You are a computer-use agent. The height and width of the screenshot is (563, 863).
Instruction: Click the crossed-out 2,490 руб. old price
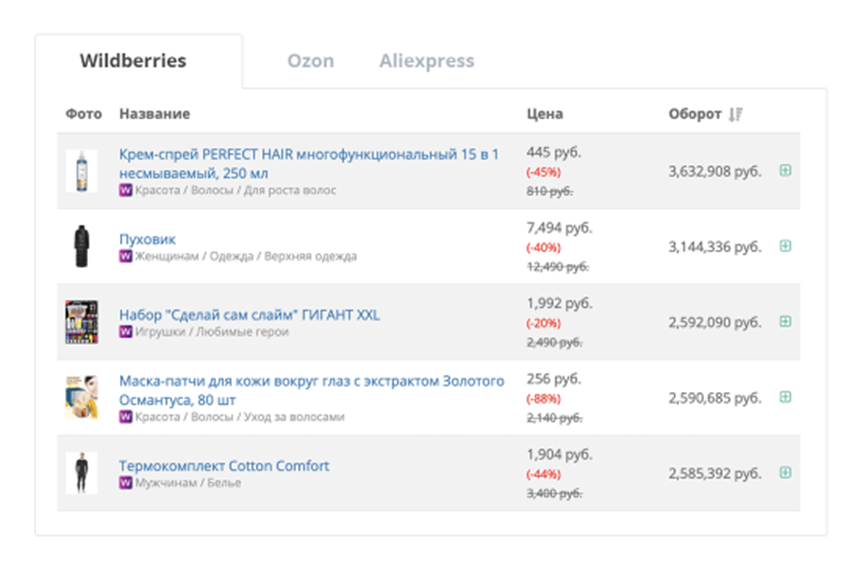click(x=554, y=342)
